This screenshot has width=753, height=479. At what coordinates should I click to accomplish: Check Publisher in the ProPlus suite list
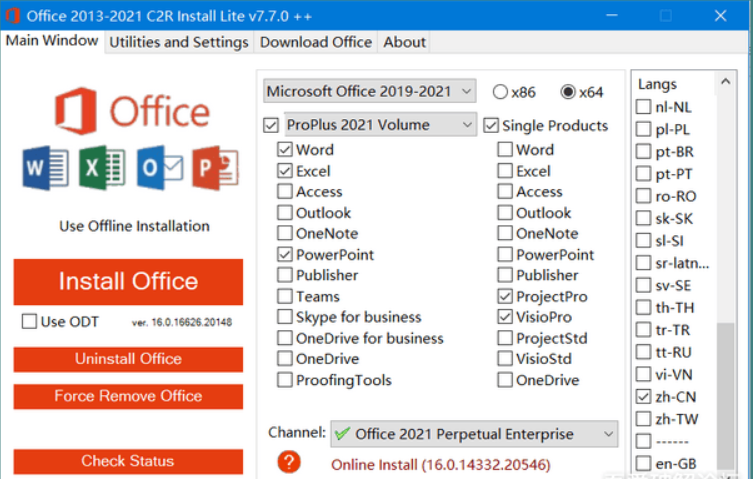click(x=285, y=275)
